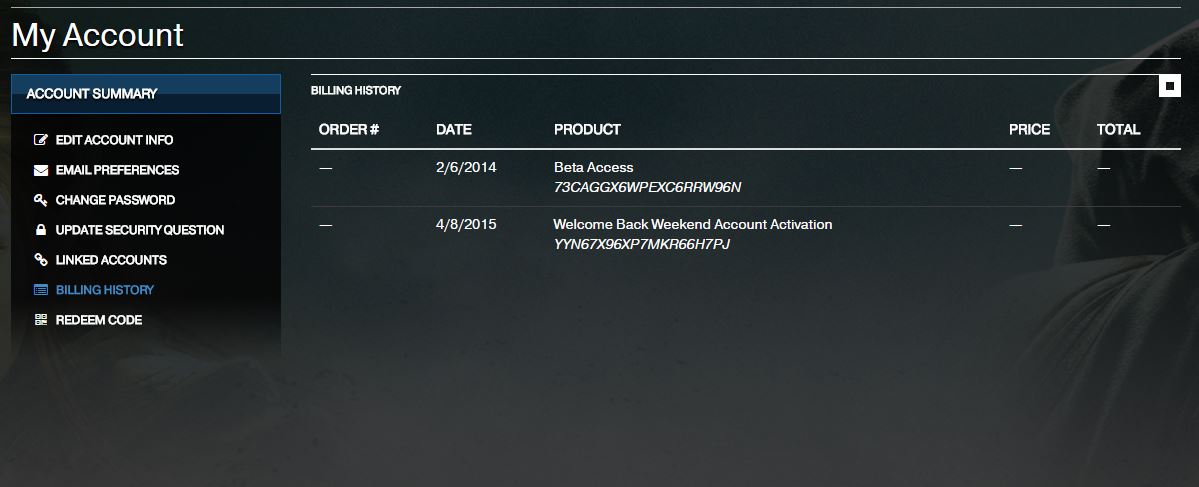Click the Redeem Code QR icon
This screenshot has width=1199, height=487.
click(x=41, y=320)
